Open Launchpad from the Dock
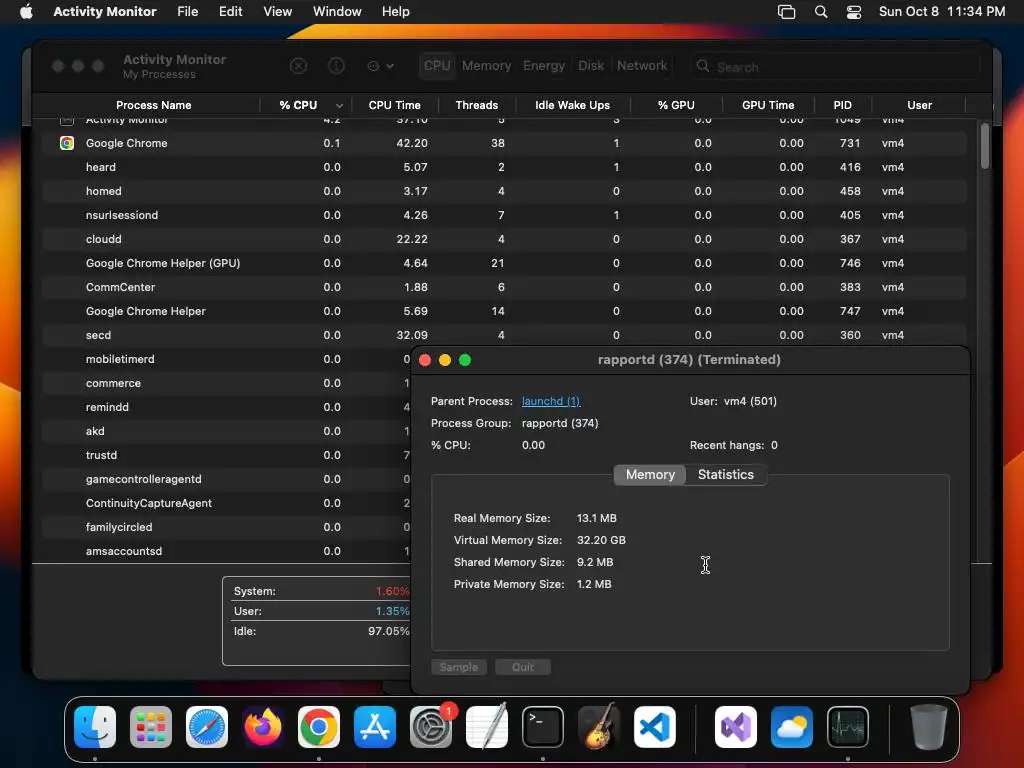1024x768 pixels. [x=151, y=727]
